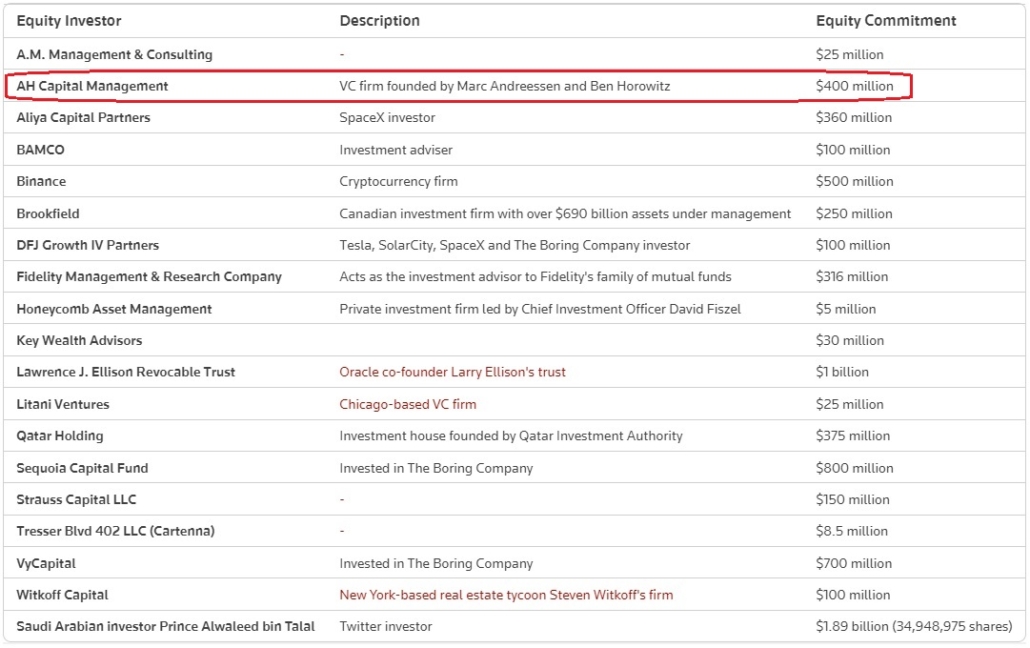Screen dimensions: 1030x648
Task: Follow the Steven Witkoff's firm link
Action: [x=506, y=595]
